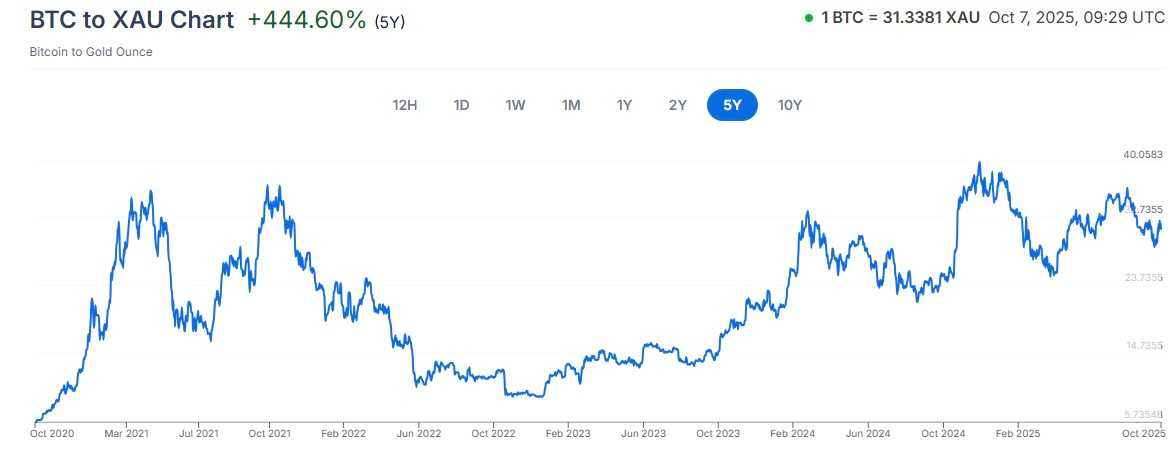The image size is (1170, 449).
Task: Click the 40.0583 y-axis value
Action: coord(1143,155)
